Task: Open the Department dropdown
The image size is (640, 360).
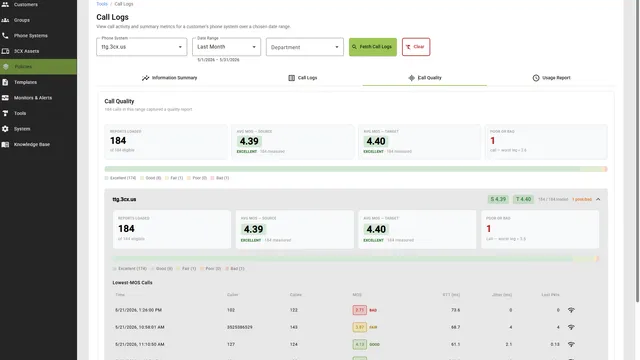Action: (305, 47)
